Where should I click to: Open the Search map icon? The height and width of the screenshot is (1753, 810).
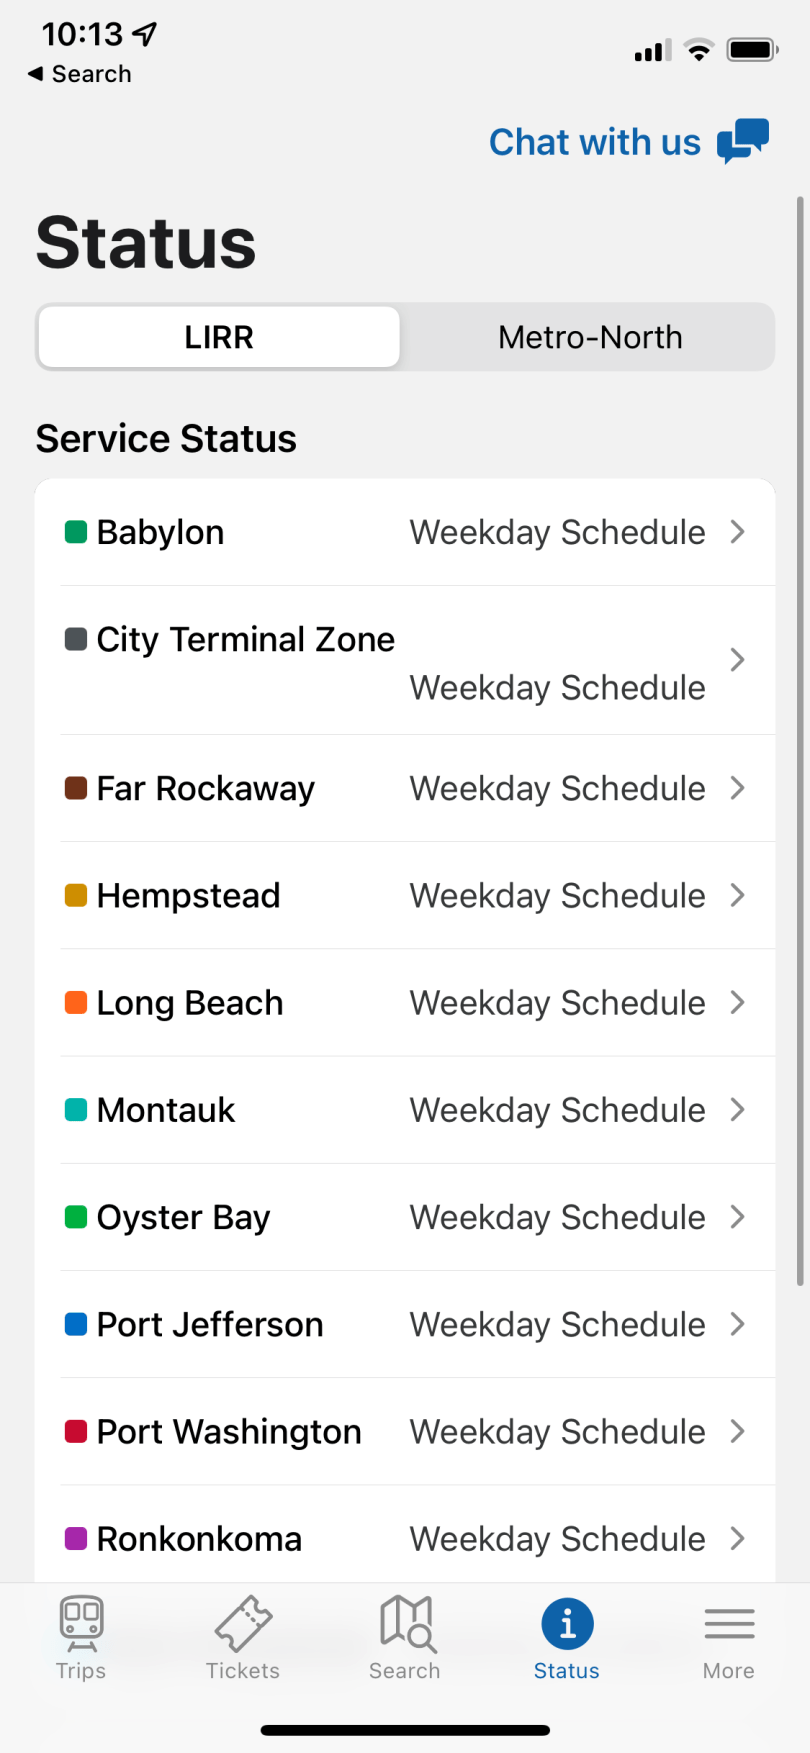406,1623
